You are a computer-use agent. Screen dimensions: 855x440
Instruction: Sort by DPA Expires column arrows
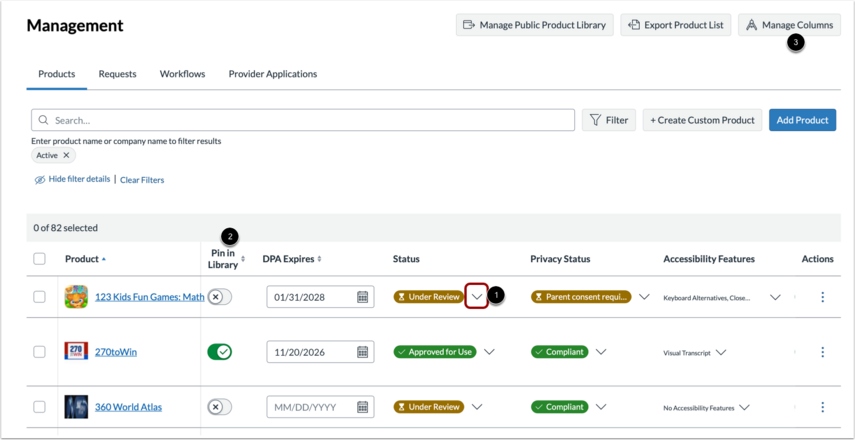click(320, 260)
